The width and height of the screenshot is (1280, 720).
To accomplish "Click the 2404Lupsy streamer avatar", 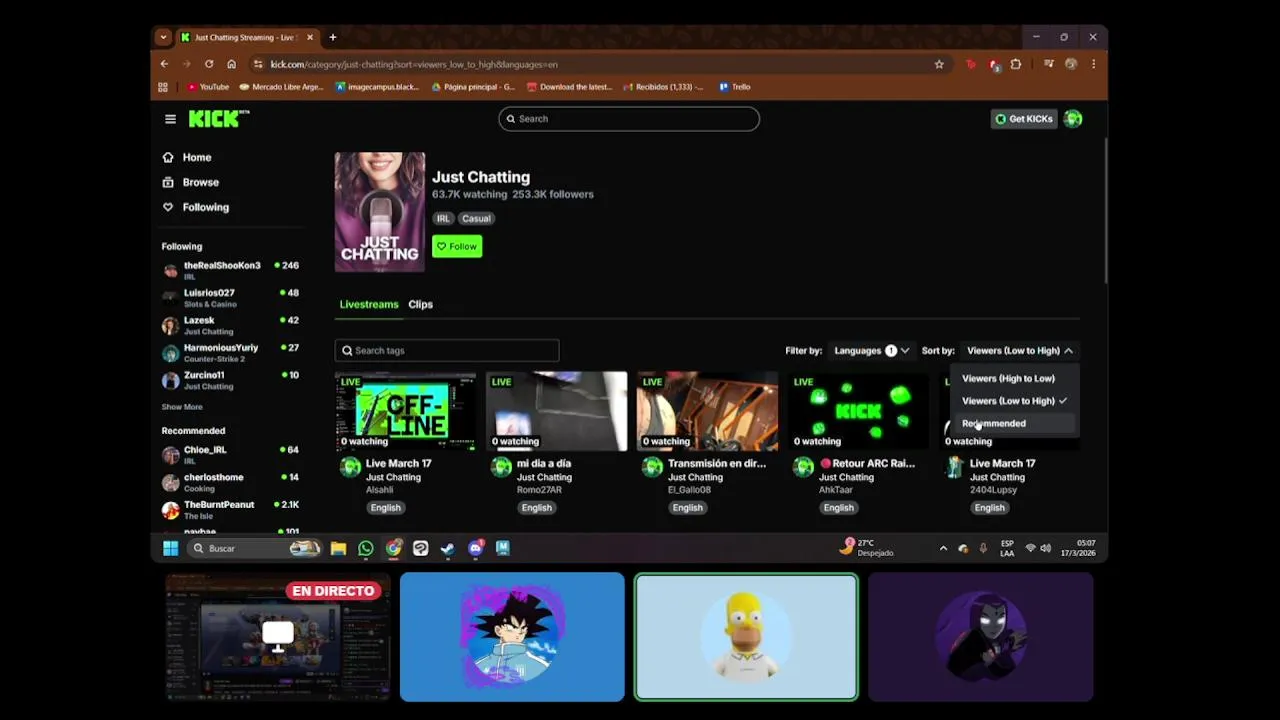I will coord(954,467).
